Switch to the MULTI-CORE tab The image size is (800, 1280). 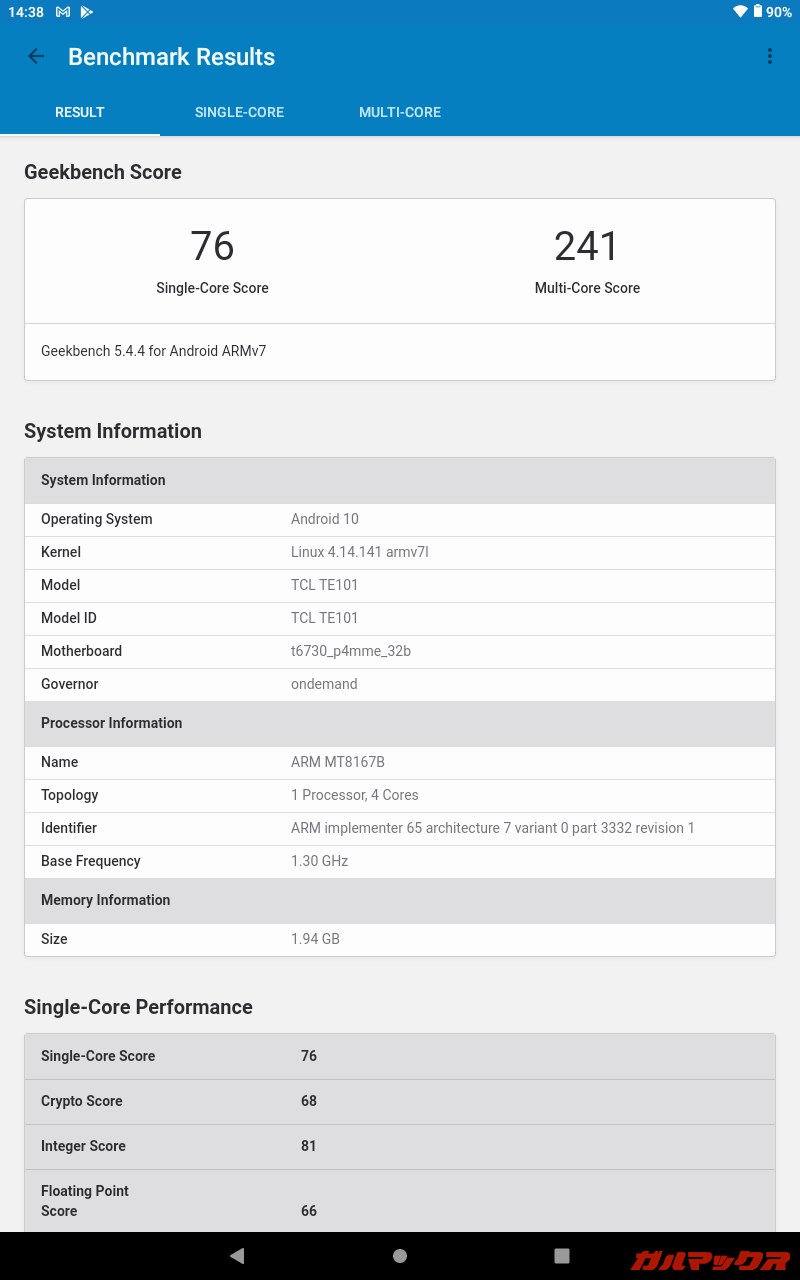pyautogui.click(x=400, y=112)
